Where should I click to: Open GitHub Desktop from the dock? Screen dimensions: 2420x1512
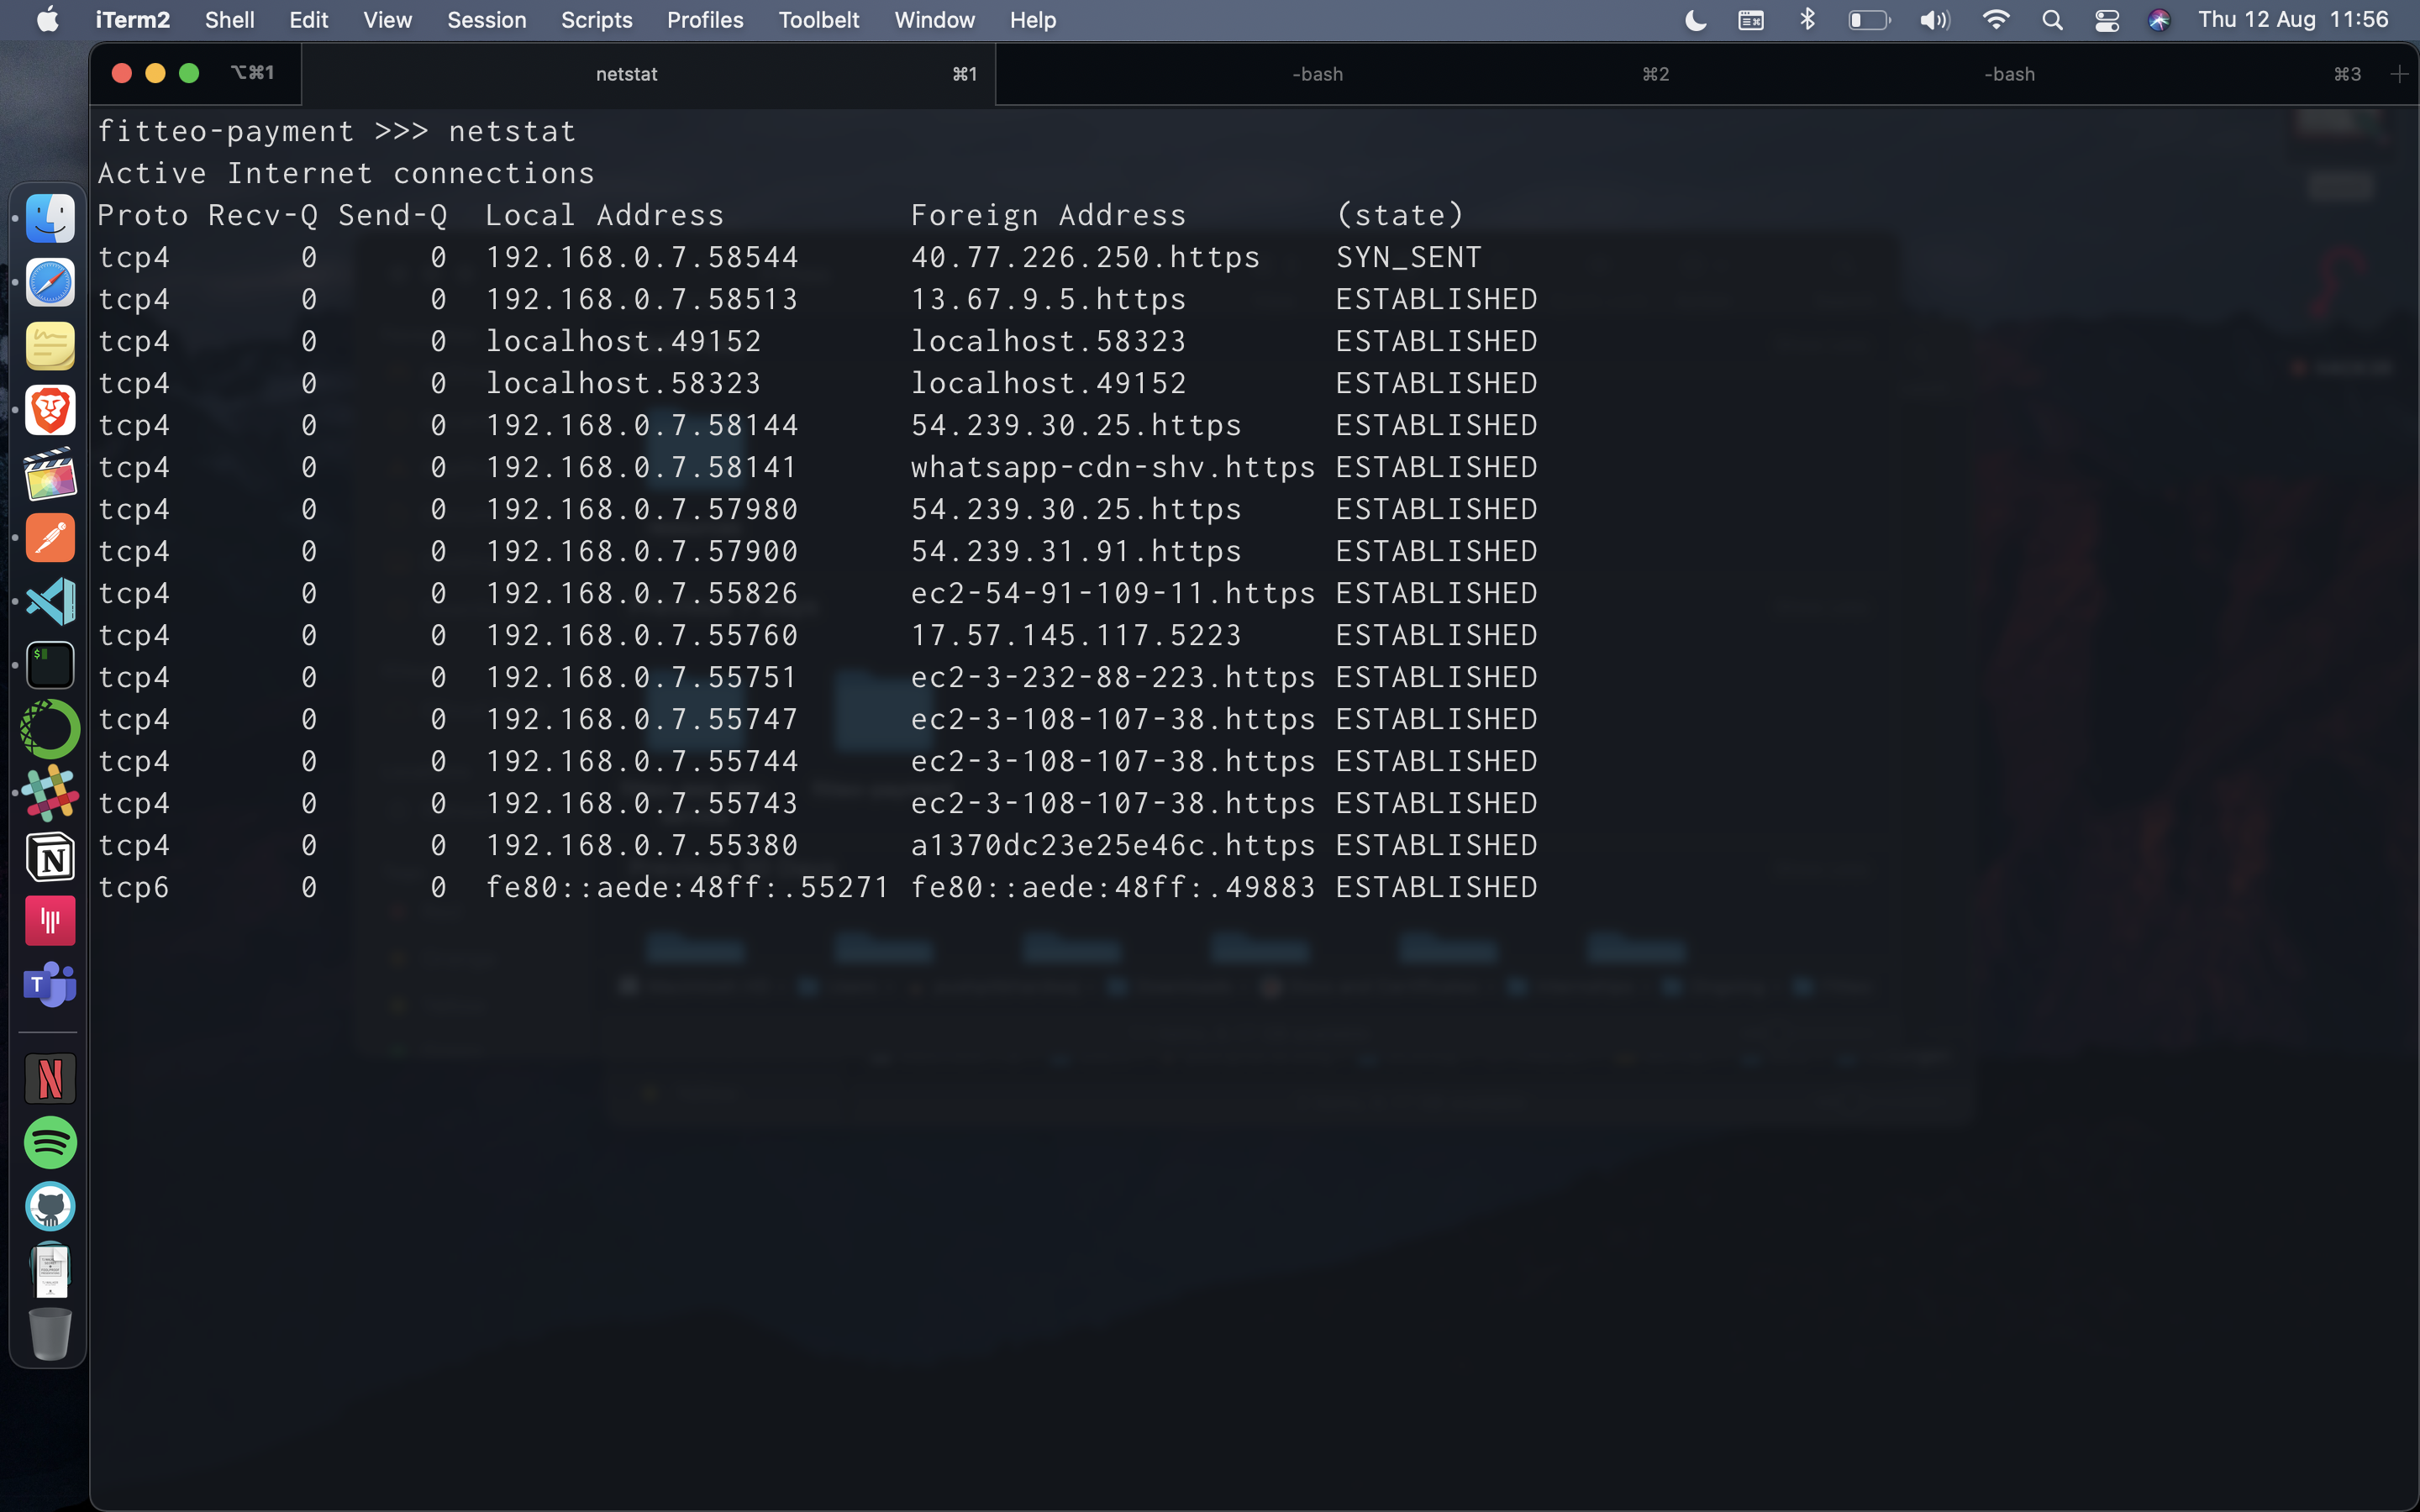50,1206
